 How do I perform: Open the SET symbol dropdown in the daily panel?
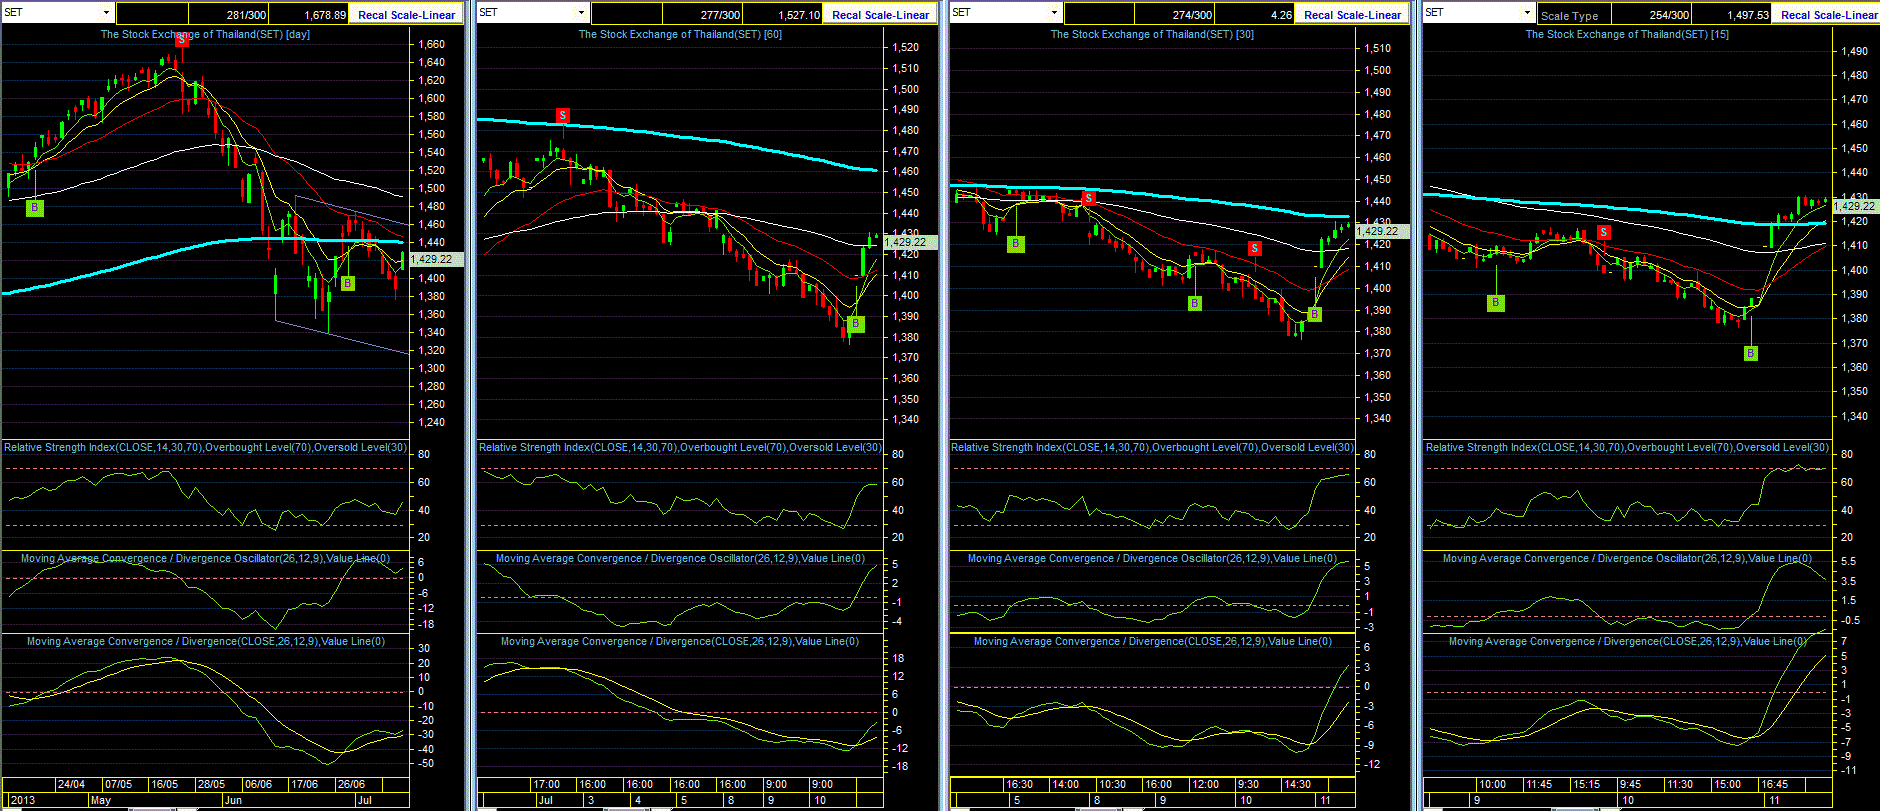click(107, 13)
